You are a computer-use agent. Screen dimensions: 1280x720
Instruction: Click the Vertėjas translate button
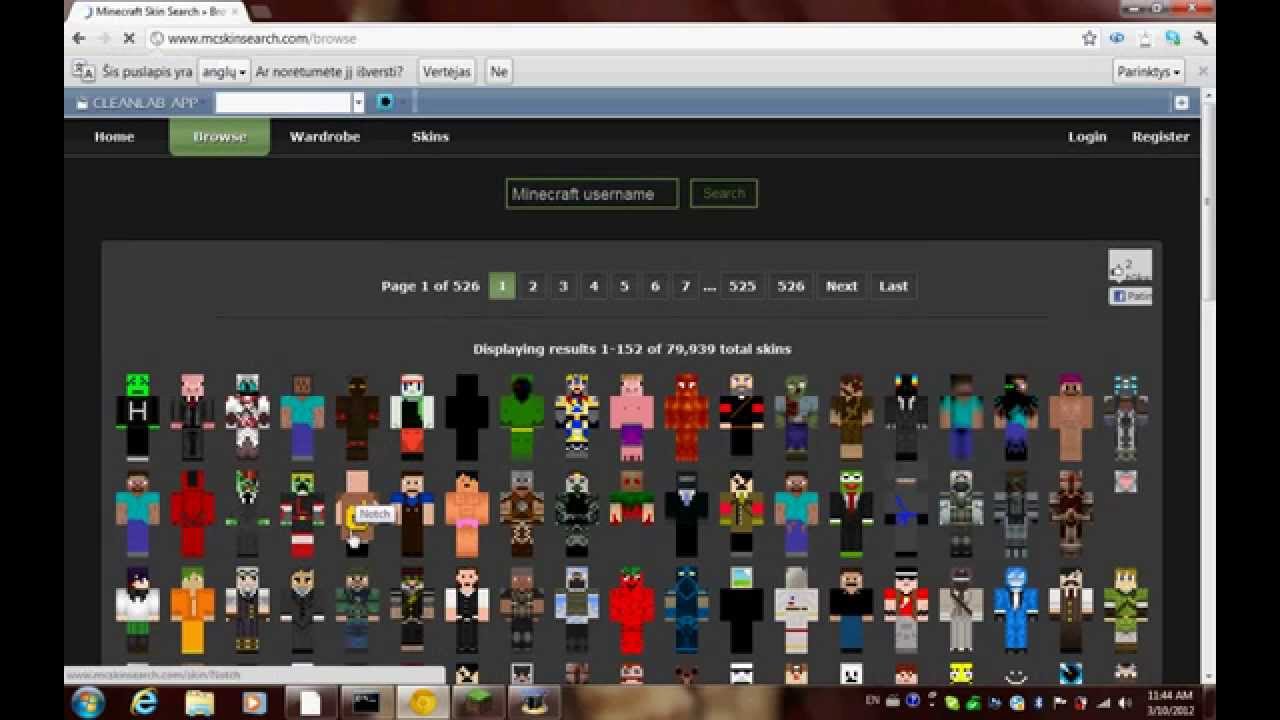tap(447, 71)
